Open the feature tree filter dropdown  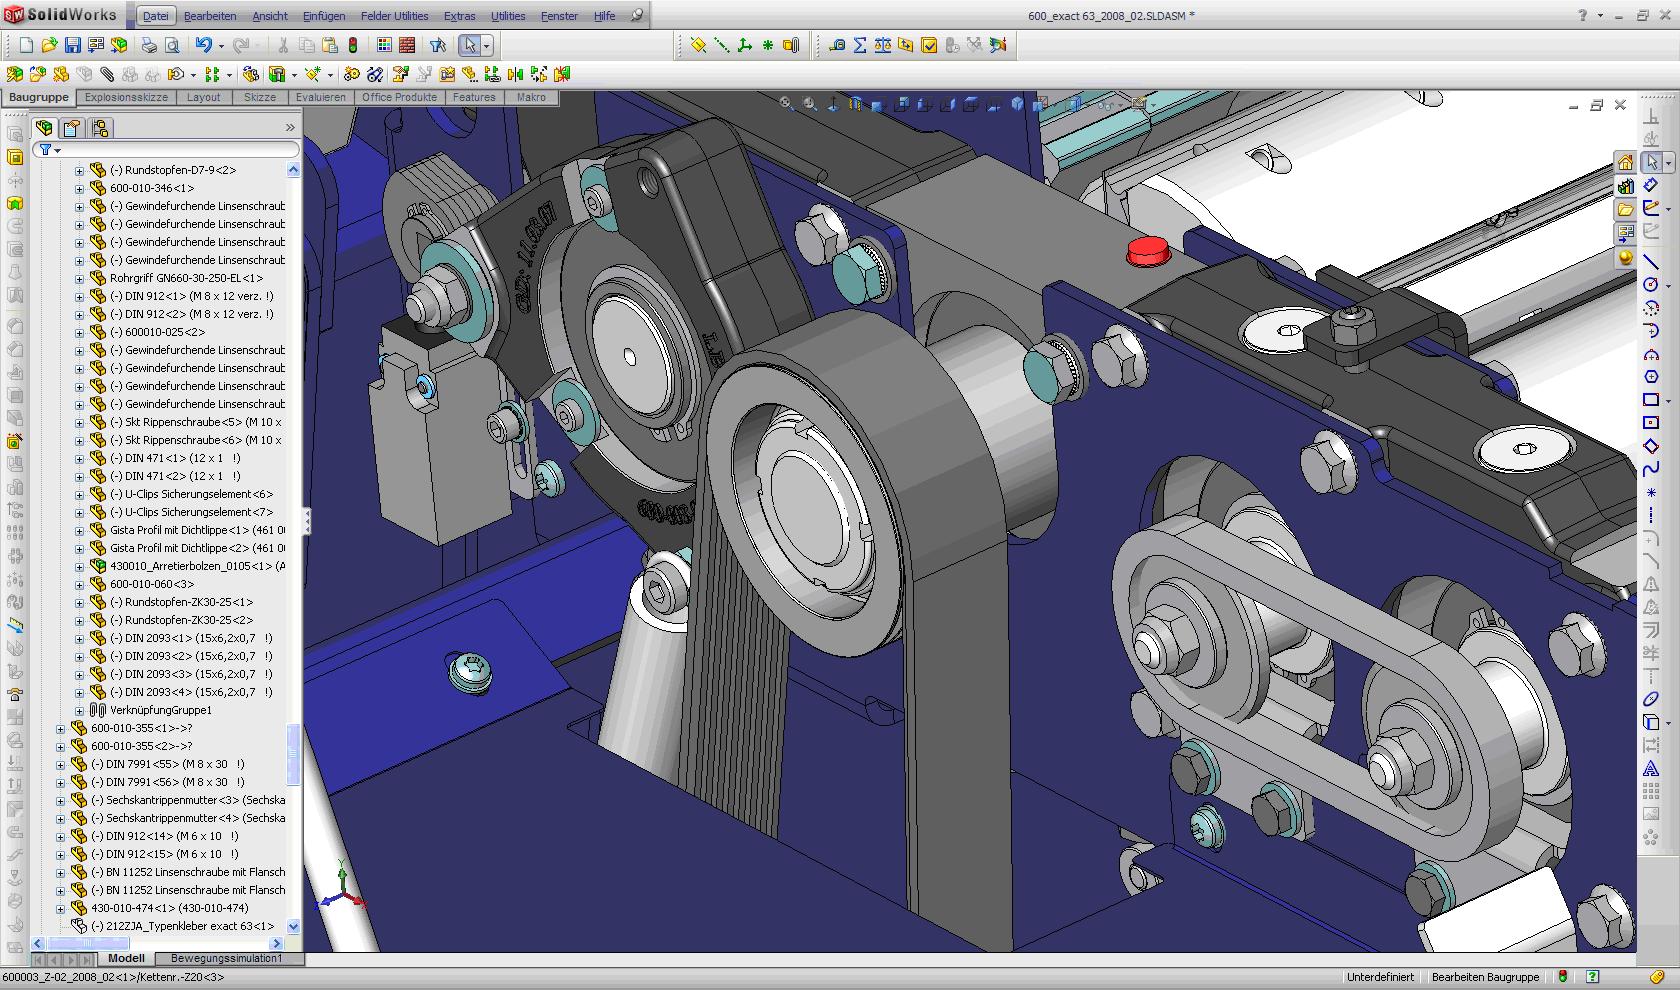tap(57, 150)
